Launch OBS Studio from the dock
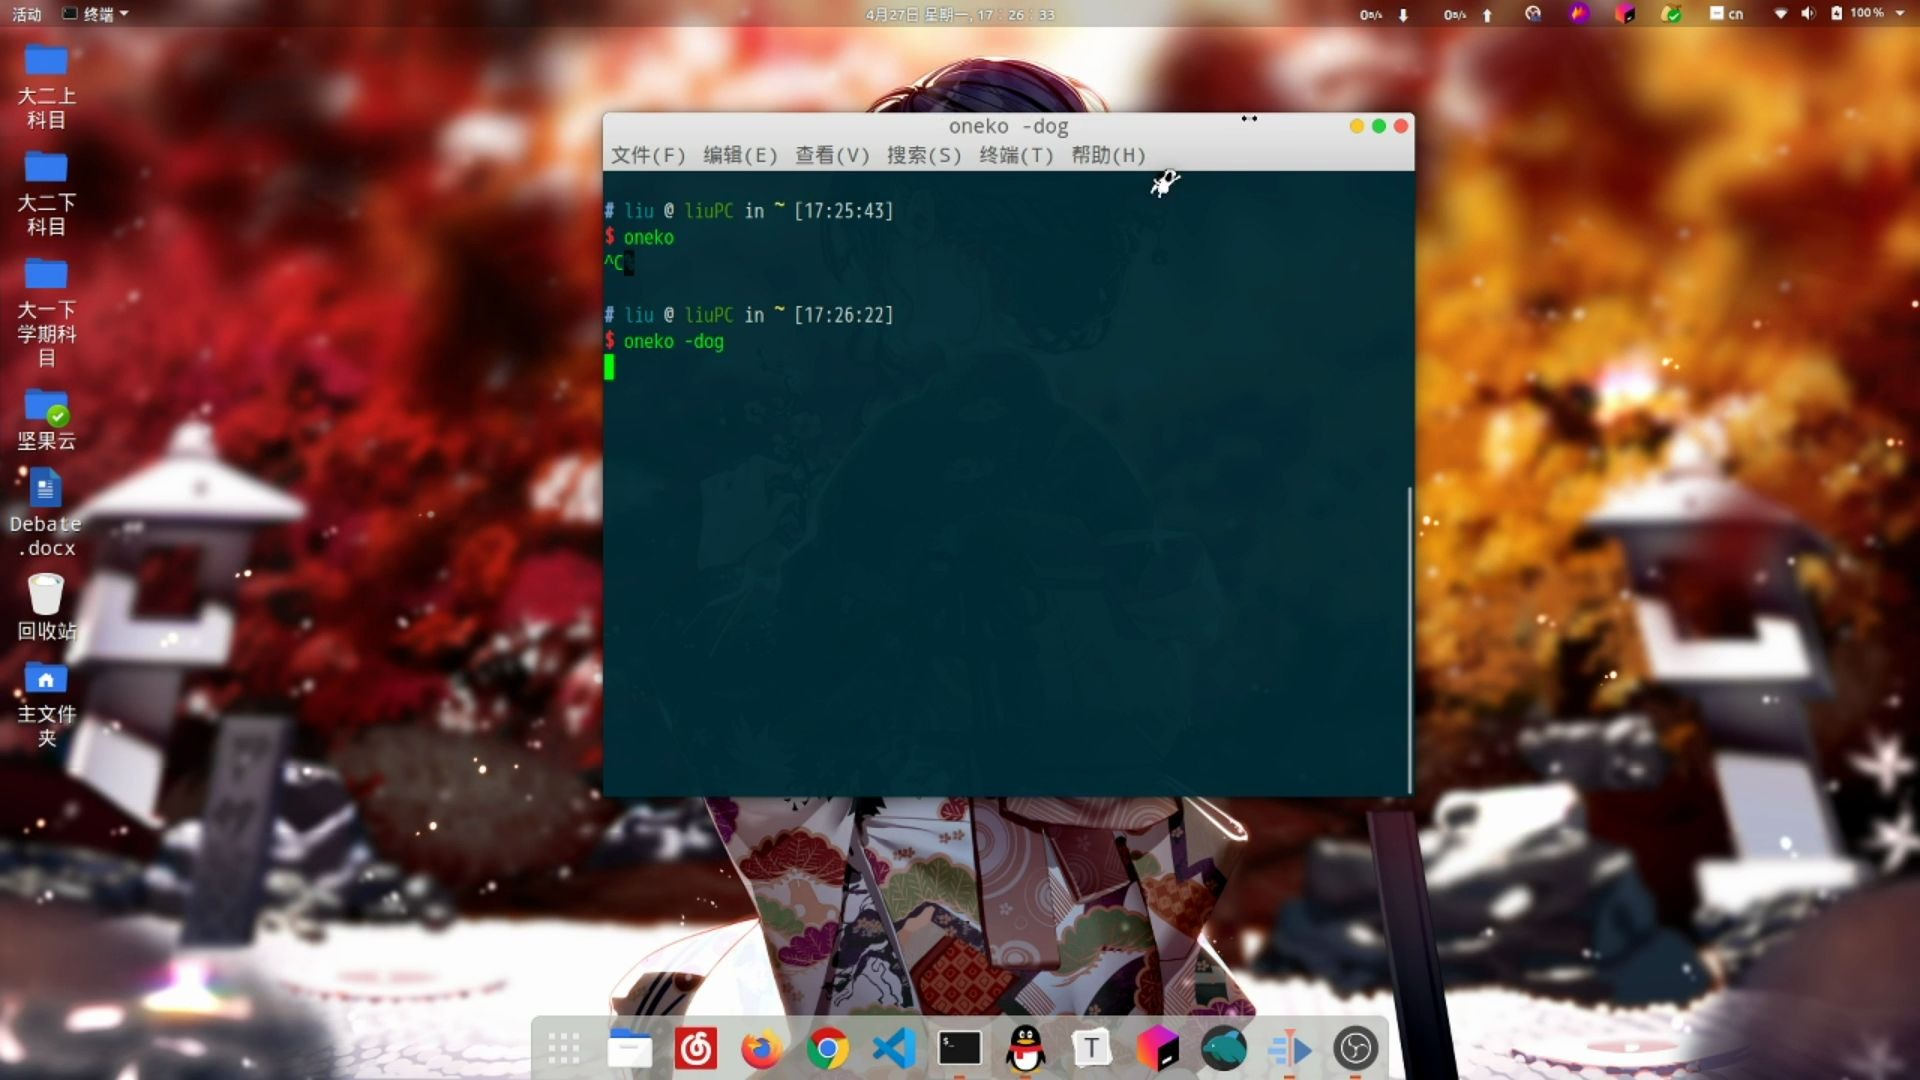This screenshot has width=1920, height=1080. pyautogui.click(x=1355, y=1048)
